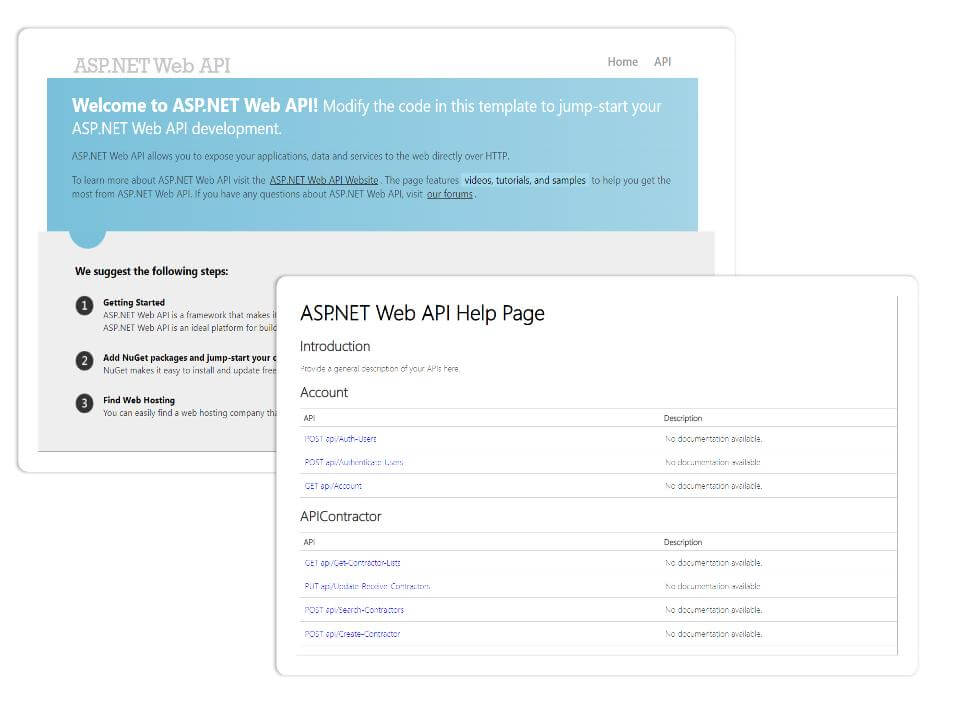Viewport: 960px width, 720px height.
Task: Follow the ASP.NET Web API Website link
Action: (x=324, y=180)
